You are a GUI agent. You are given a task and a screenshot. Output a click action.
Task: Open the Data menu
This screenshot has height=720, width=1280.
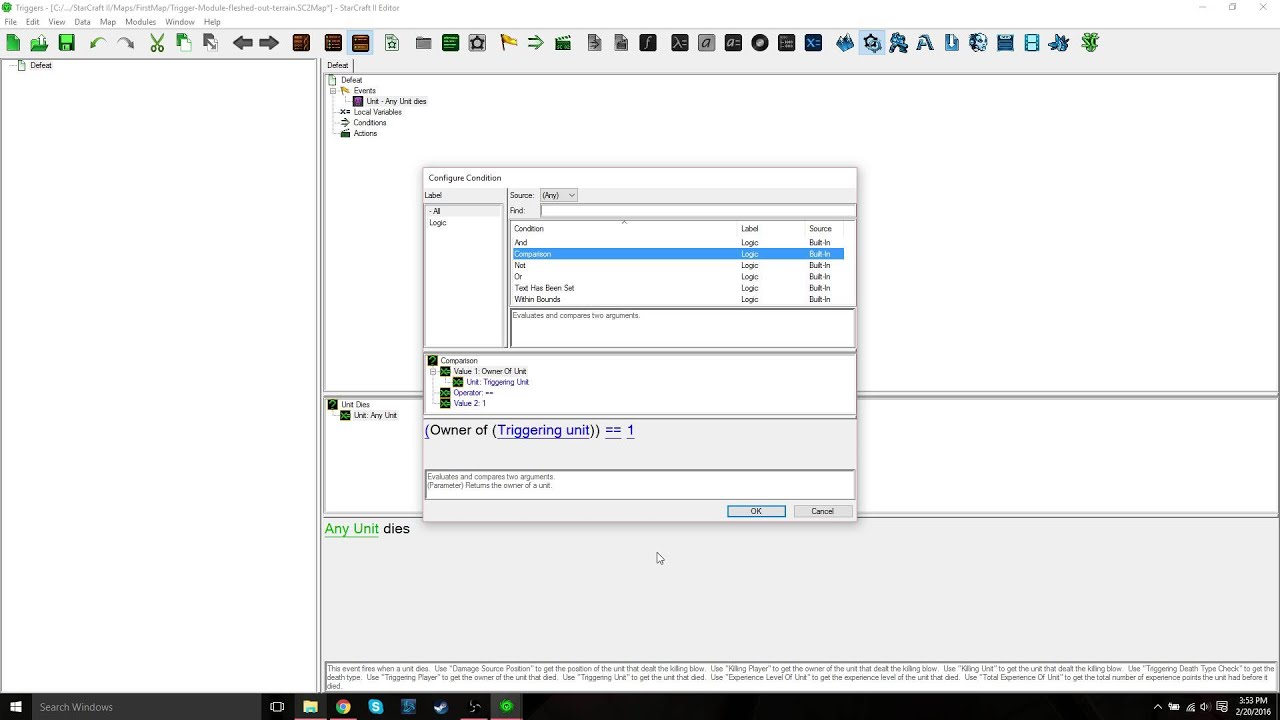[x=82, y=22]
